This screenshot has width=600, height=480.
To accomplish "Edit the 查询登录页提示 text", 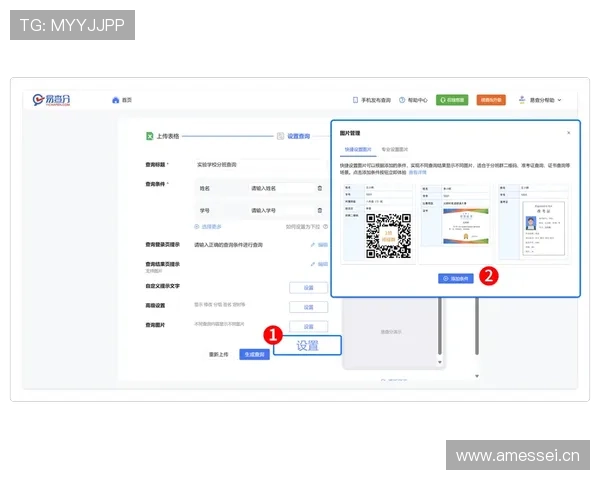I will click(320, 245).
